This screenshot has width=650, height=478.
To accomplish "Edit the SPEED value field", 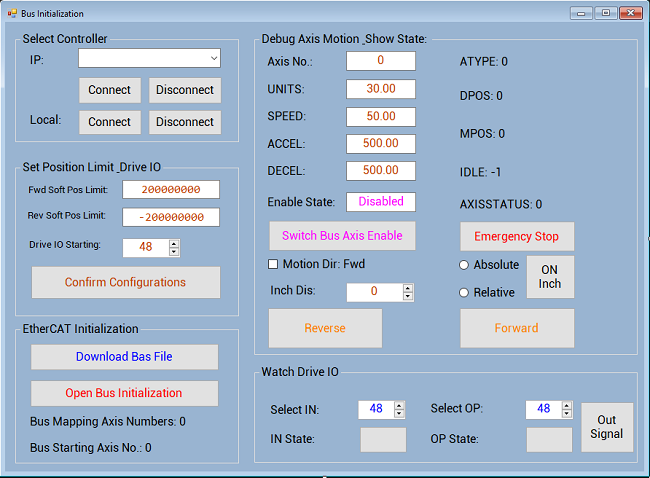I will click(381, 116).
